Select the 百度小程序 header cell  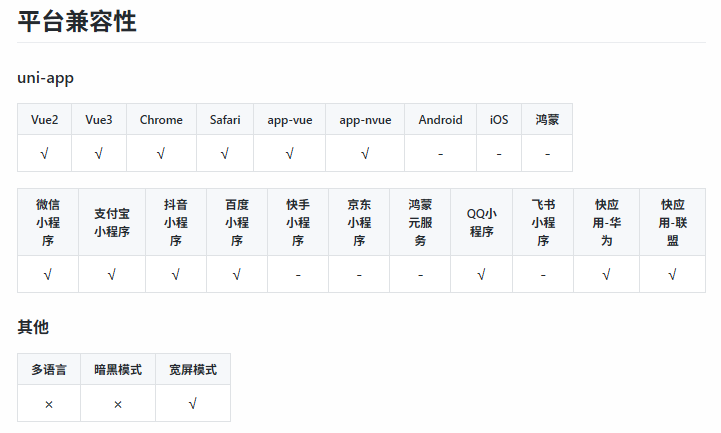[237, 222]
